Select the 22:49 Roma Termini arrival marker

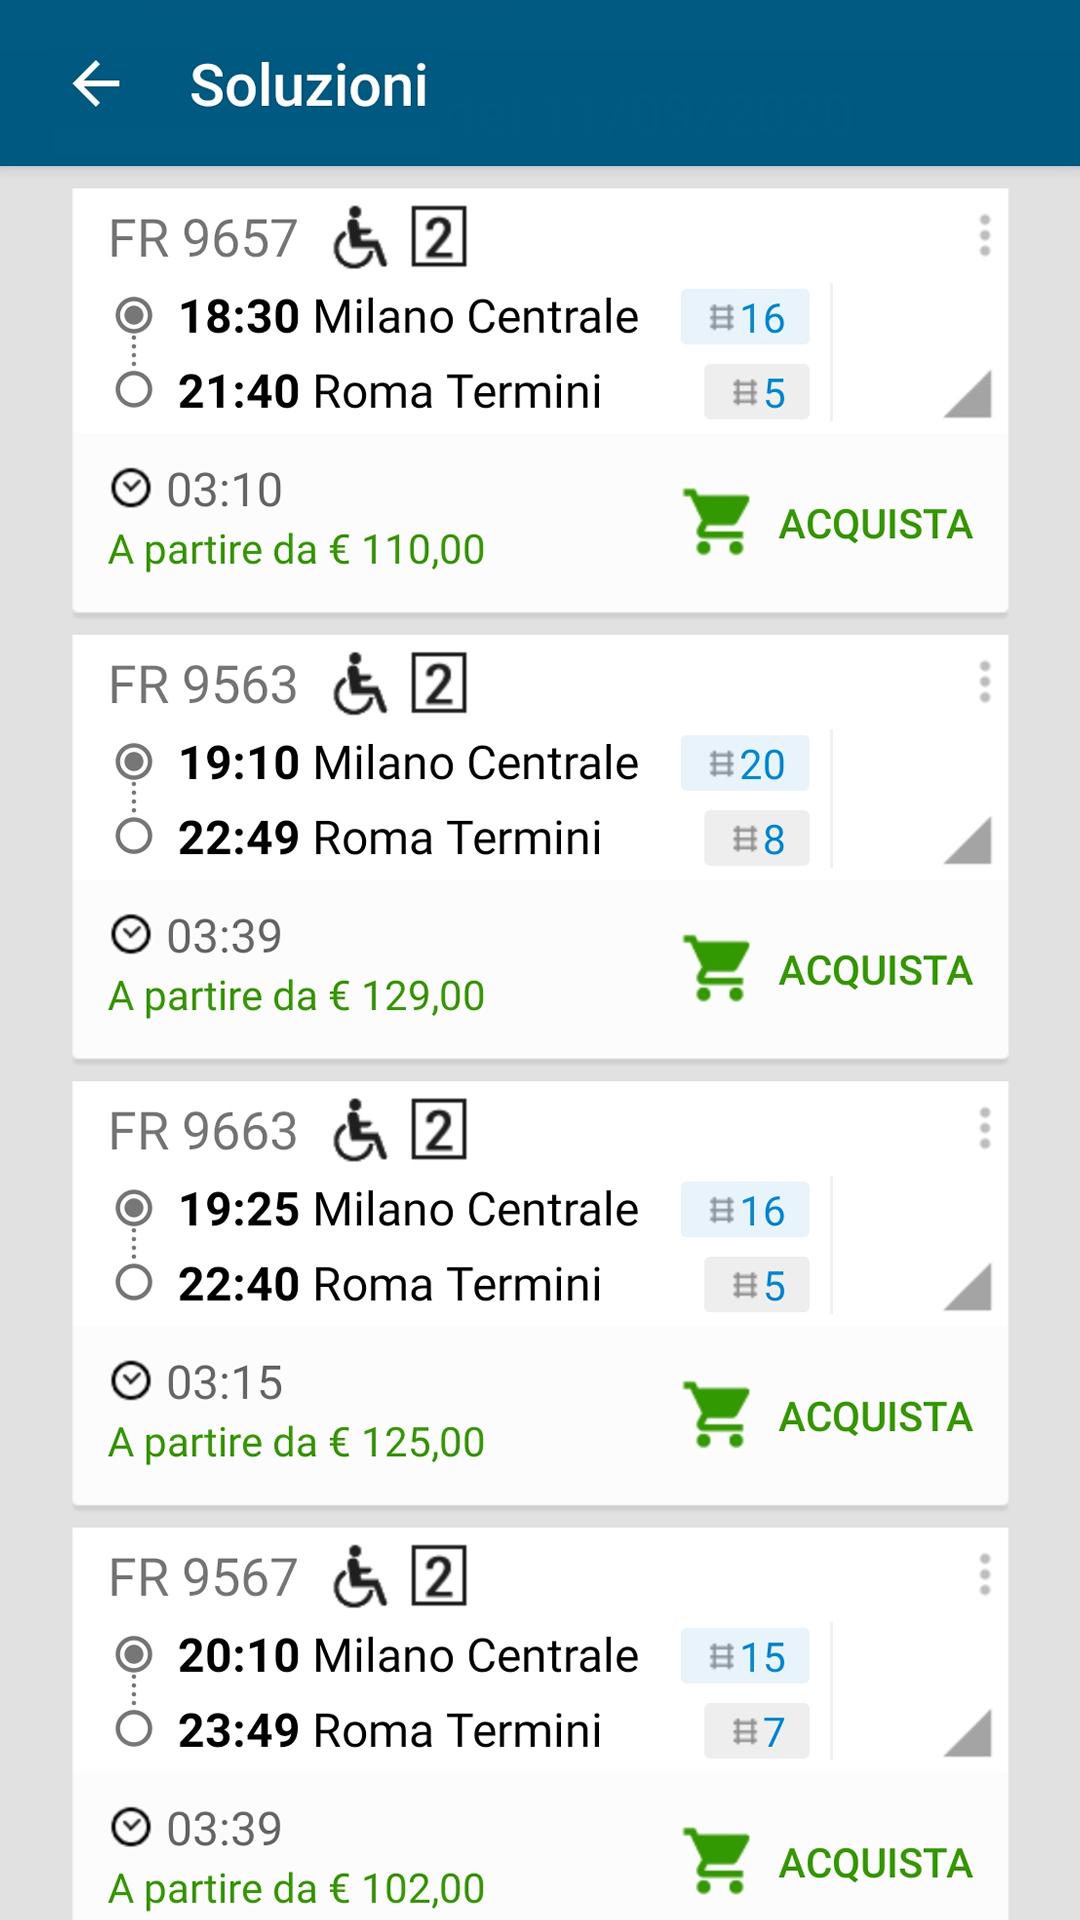tap(134, 837)
